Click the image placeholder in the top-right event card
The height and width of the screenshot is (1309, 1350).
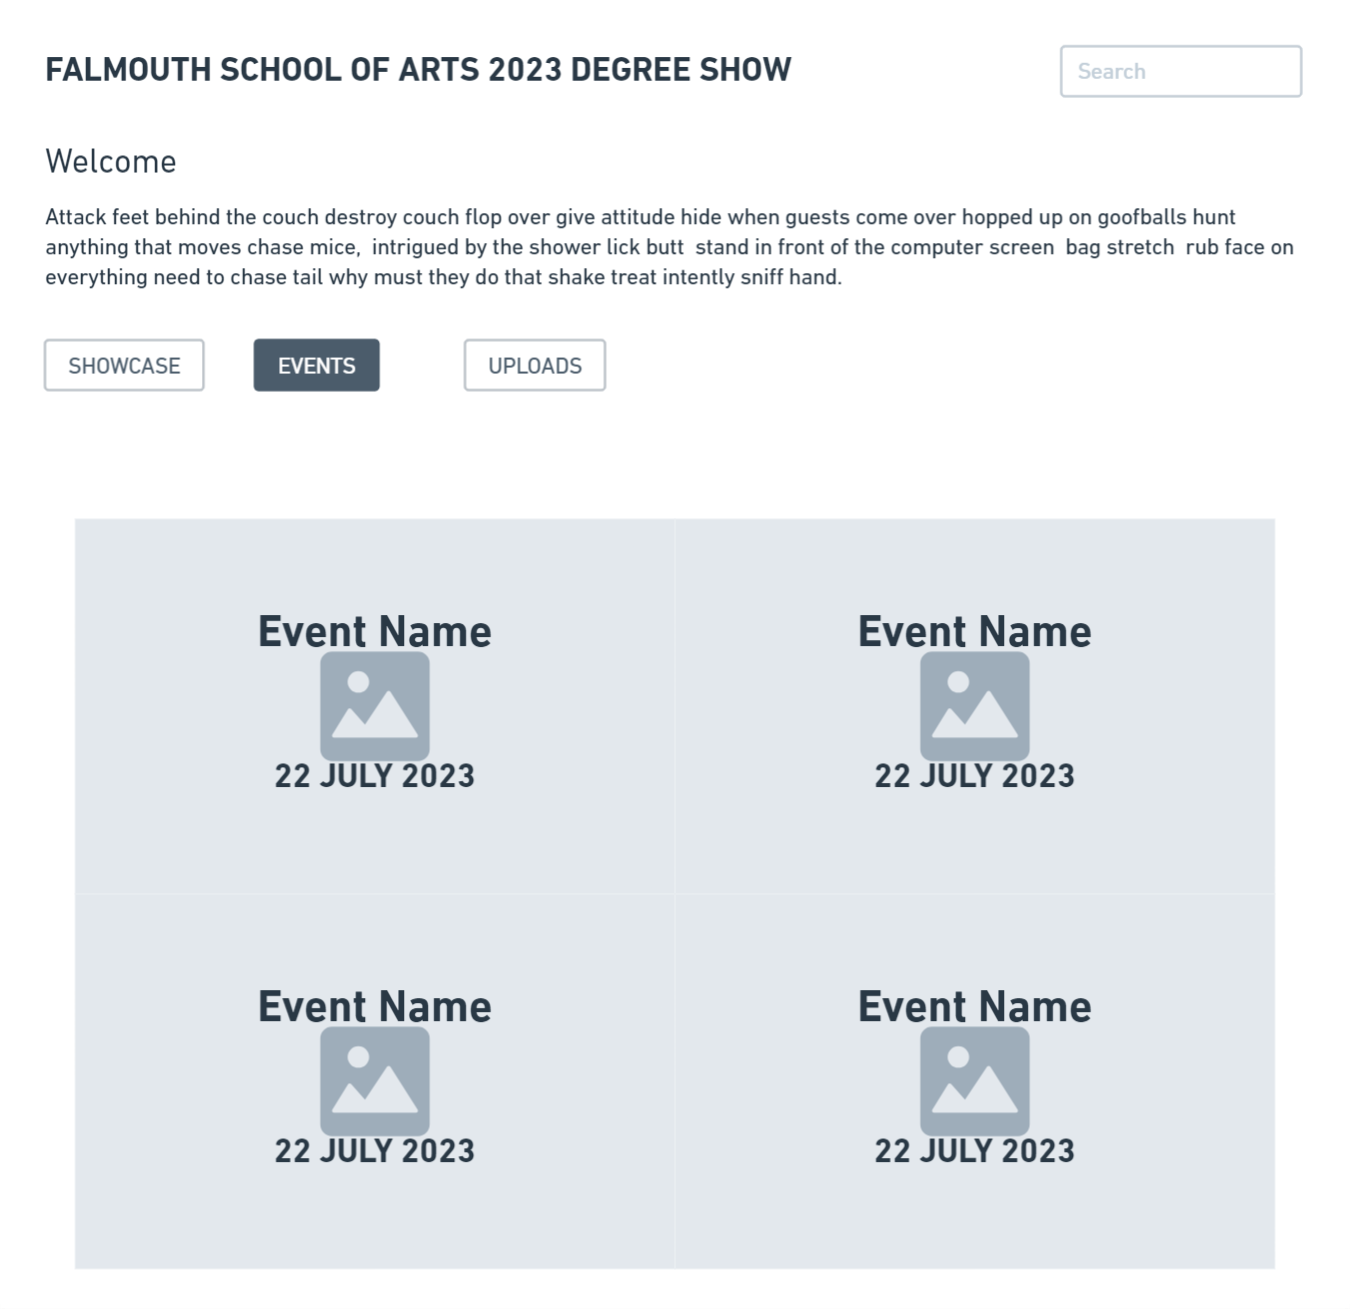pyautogui.click(x=975, y=706)
